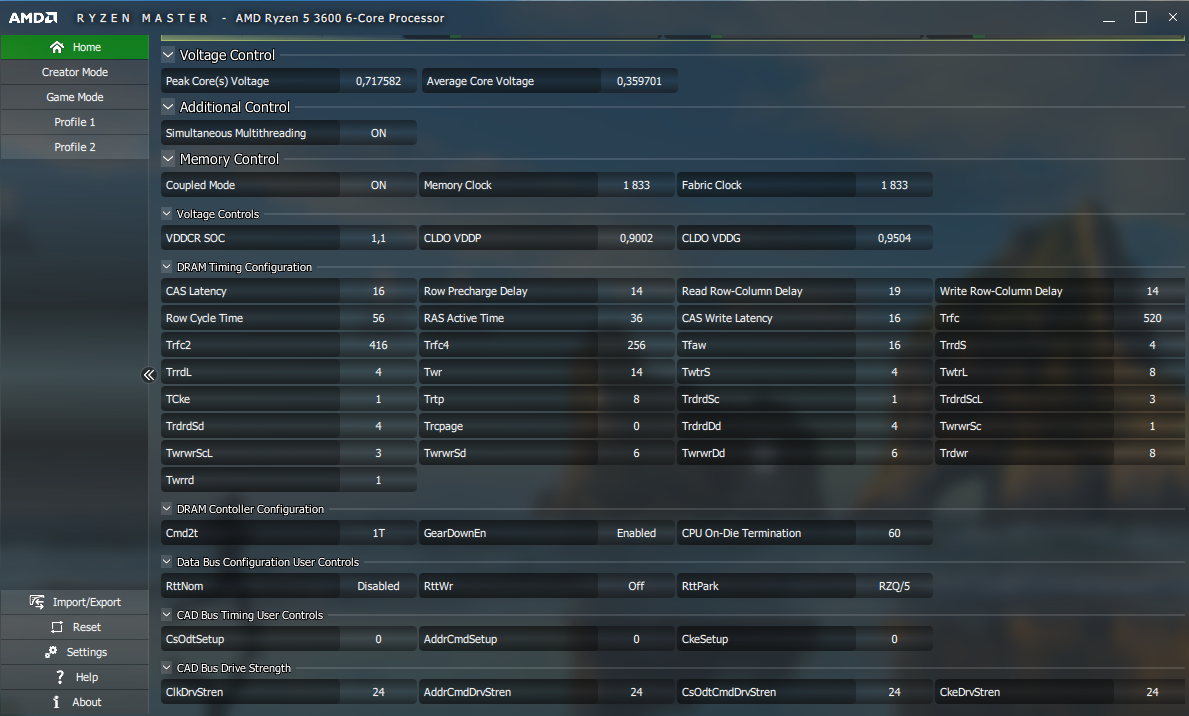Click the Trcpage row label
The image size is (1189, 716).
(x=444, y=426)
